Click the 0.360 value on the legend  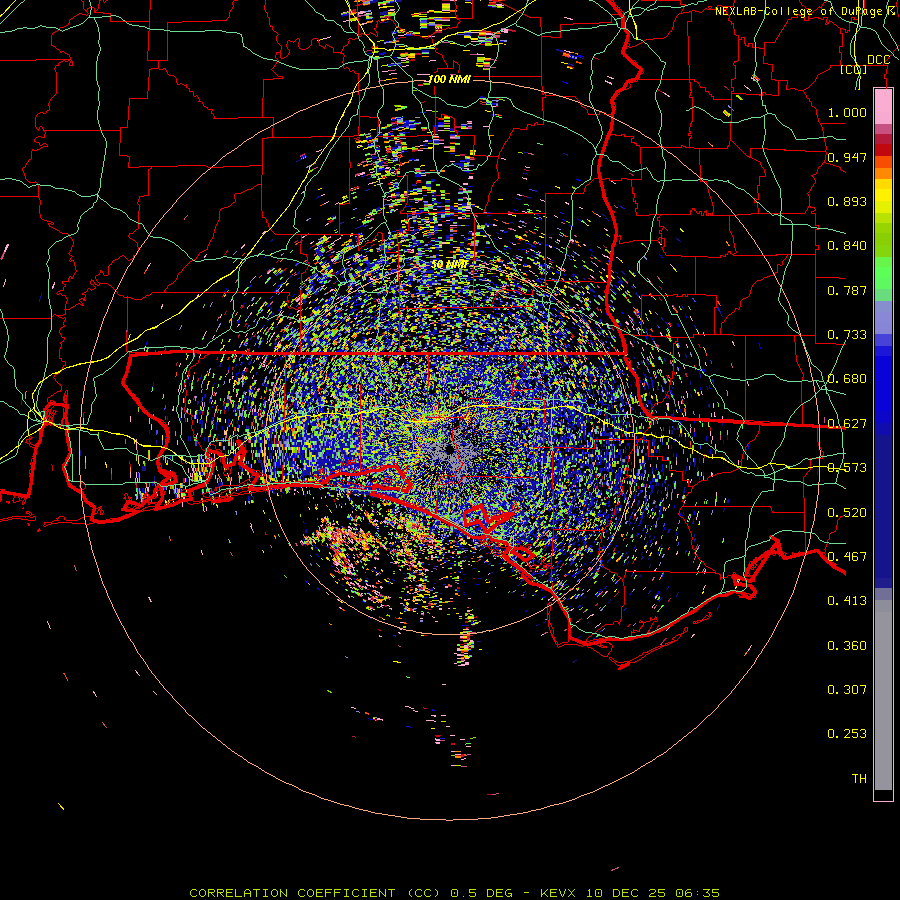(847, 646)
